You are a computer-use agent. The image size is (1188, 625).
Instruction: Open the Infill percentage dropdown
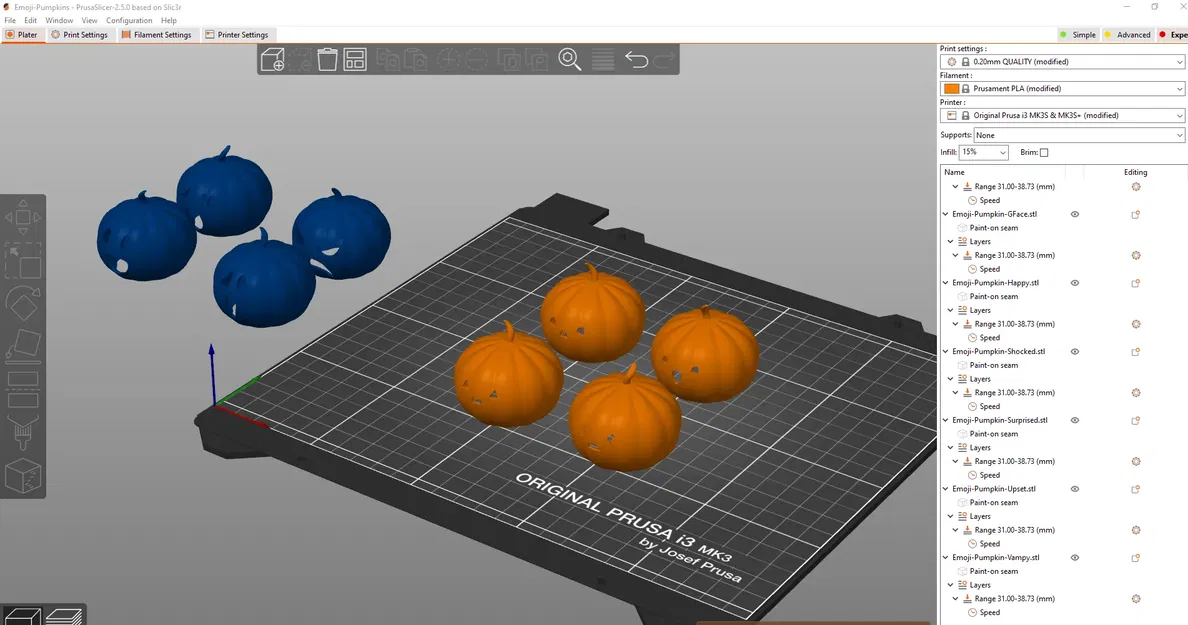click(983, 153)
